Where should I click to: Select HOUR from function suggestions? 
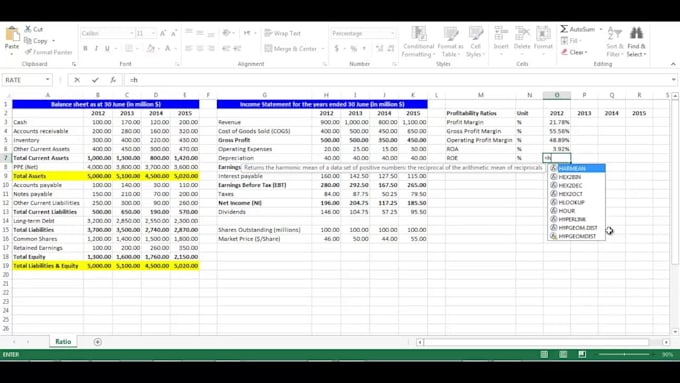tap(577, 211)
